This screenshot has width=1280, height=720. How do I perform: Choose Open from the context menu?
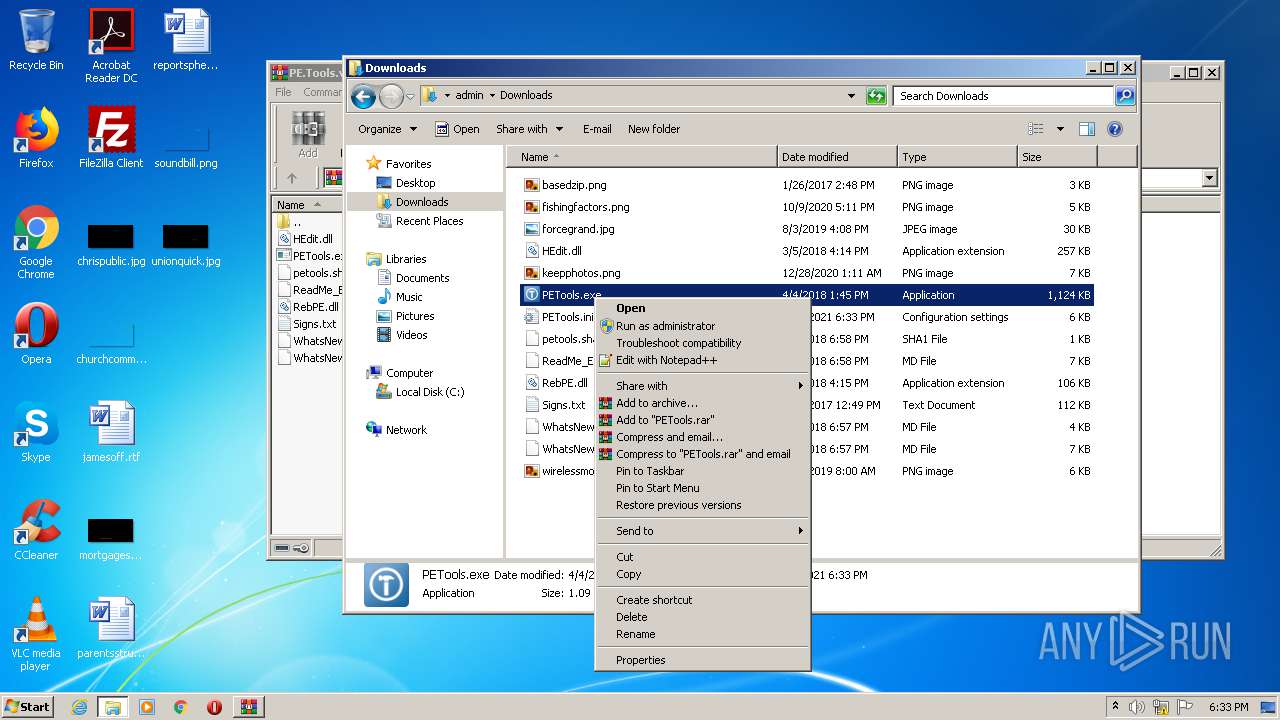702,308
